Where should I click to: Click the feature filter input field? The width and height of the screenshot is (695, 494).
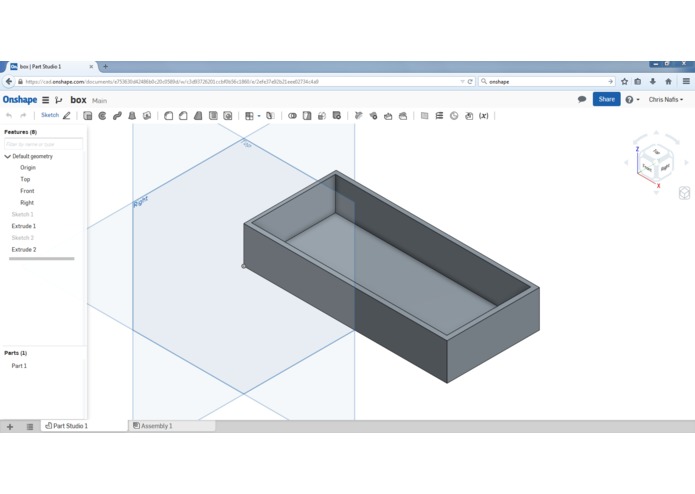pos(43,144)
